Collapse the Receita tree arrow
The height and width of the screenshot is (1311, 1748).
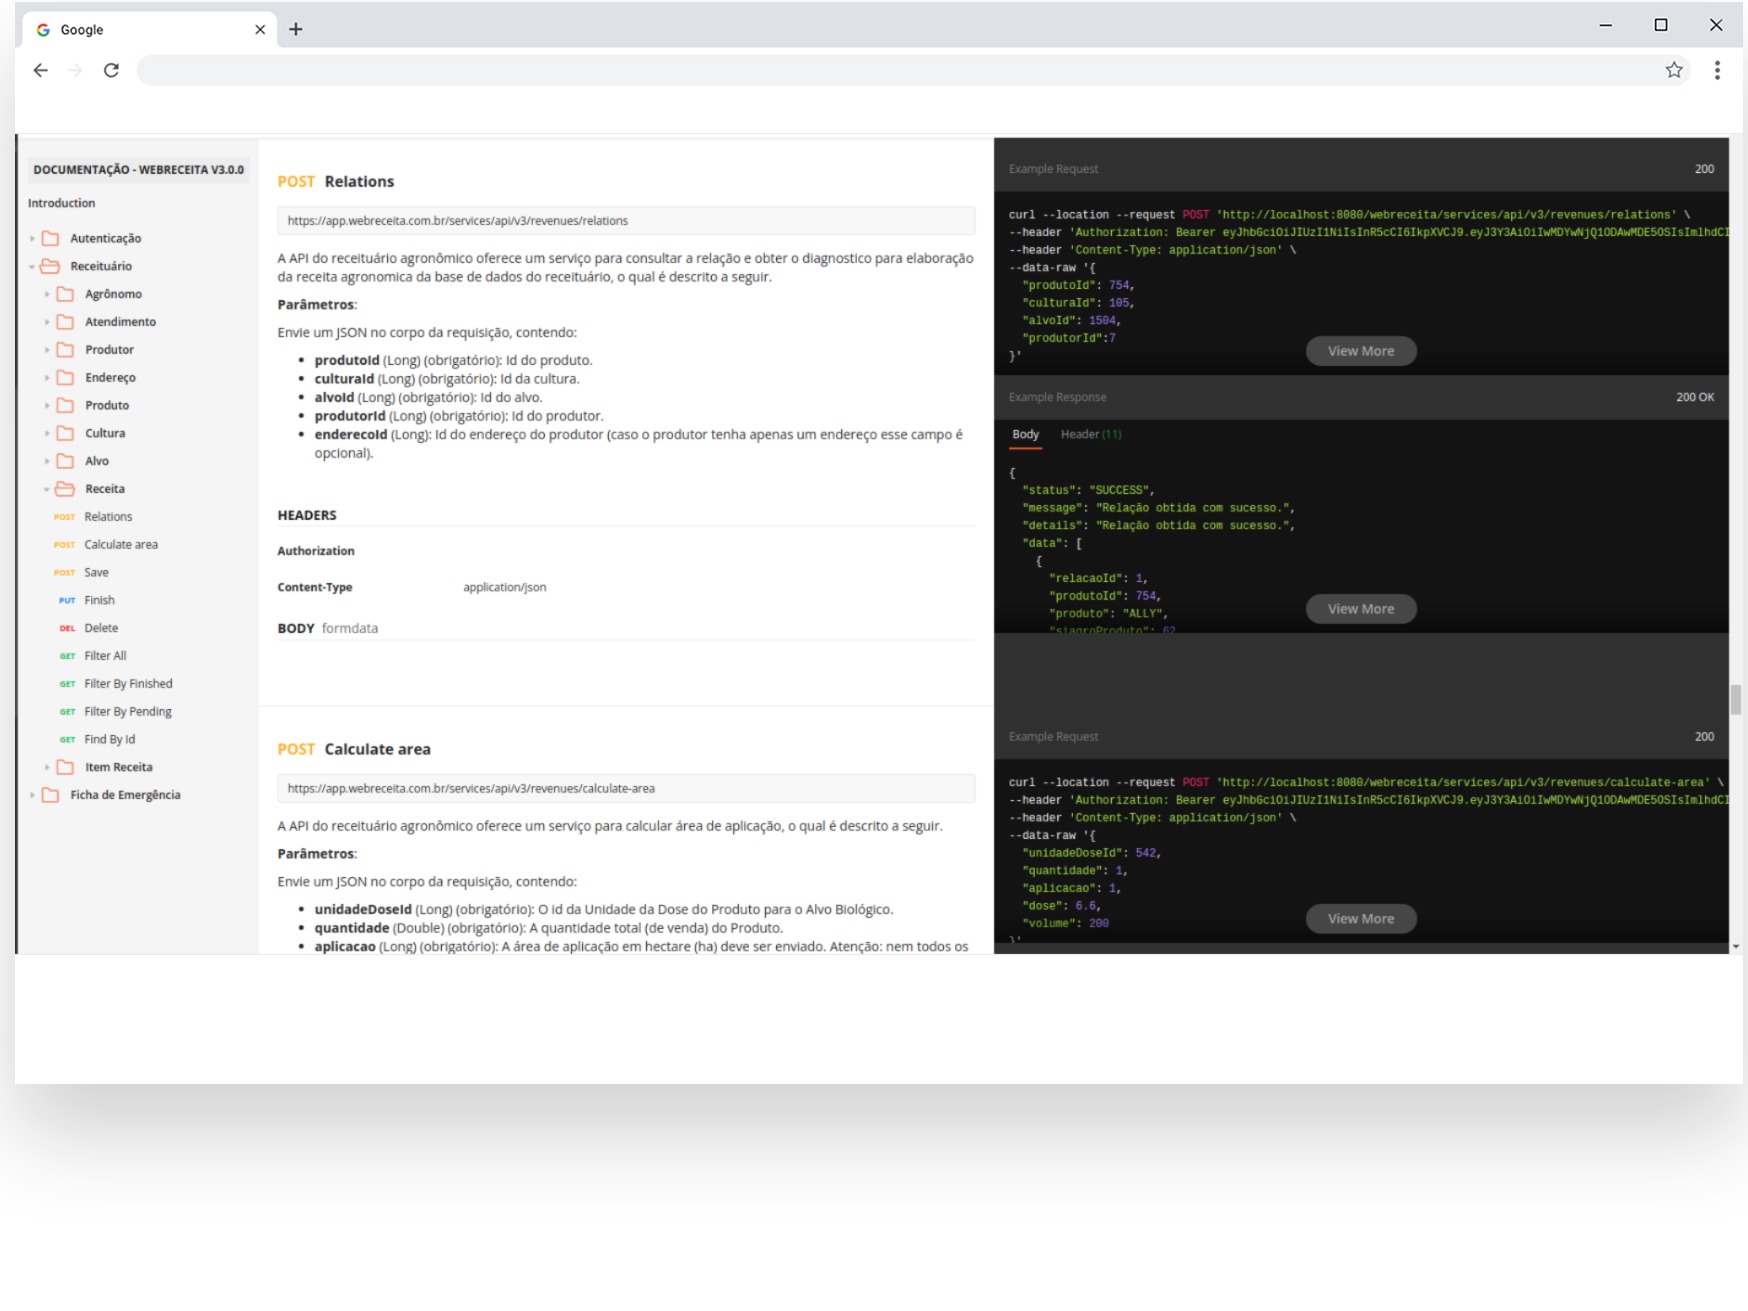[47, 489]
